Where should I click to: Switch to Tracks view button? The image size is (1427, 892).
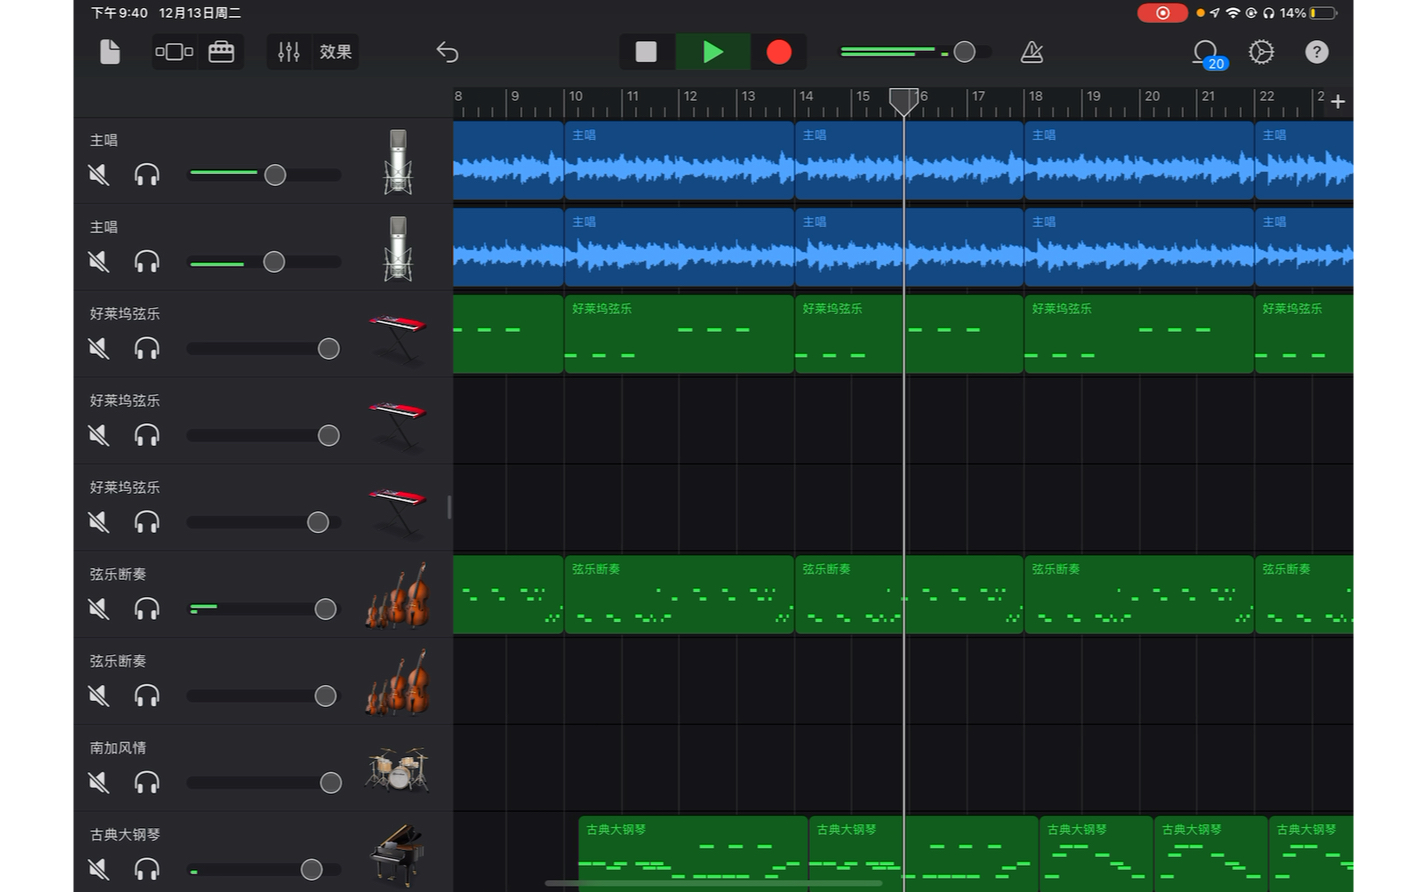point(174,52)
